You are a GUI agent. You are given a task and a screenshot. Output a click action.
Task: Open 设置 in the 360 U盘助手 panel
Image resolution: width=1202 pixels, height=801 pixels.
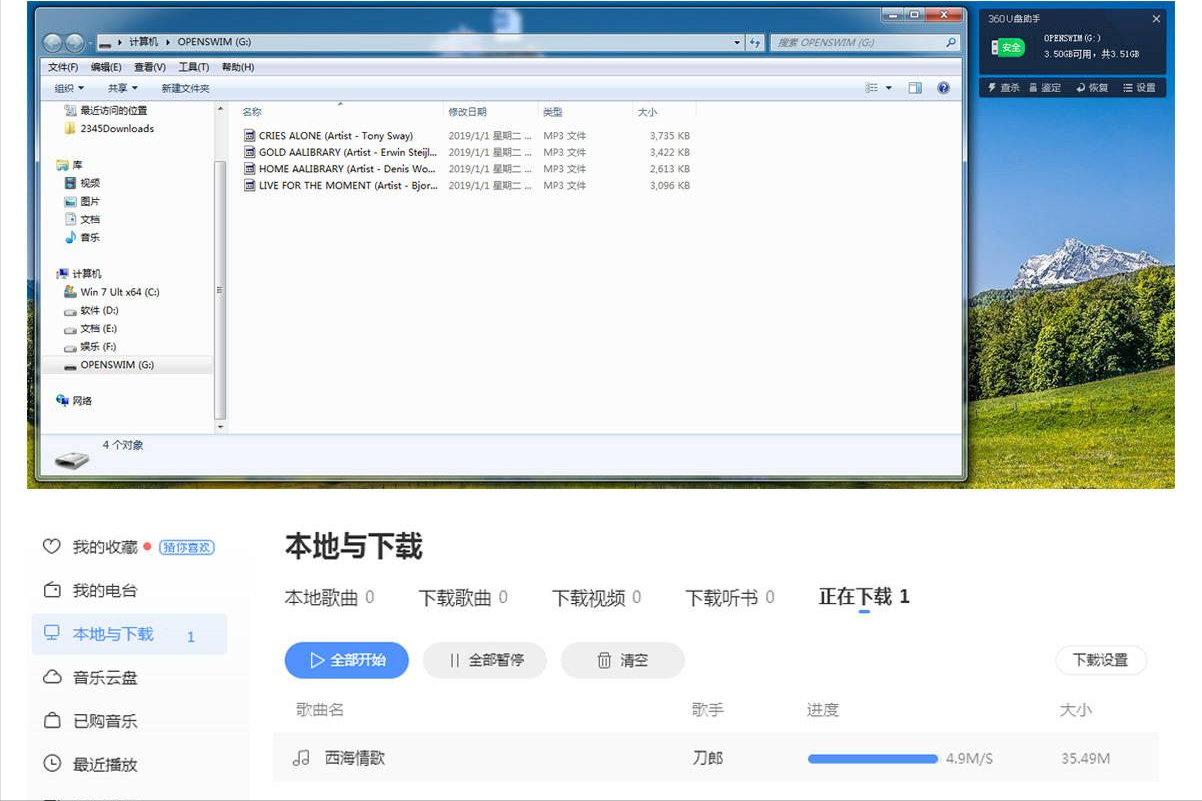(x=1141, y=87)
